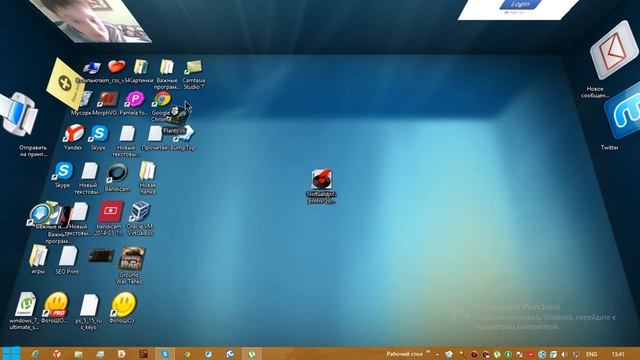640x360 pixels.
Task: Open the volume control in system tray
Action: point(564,354)
